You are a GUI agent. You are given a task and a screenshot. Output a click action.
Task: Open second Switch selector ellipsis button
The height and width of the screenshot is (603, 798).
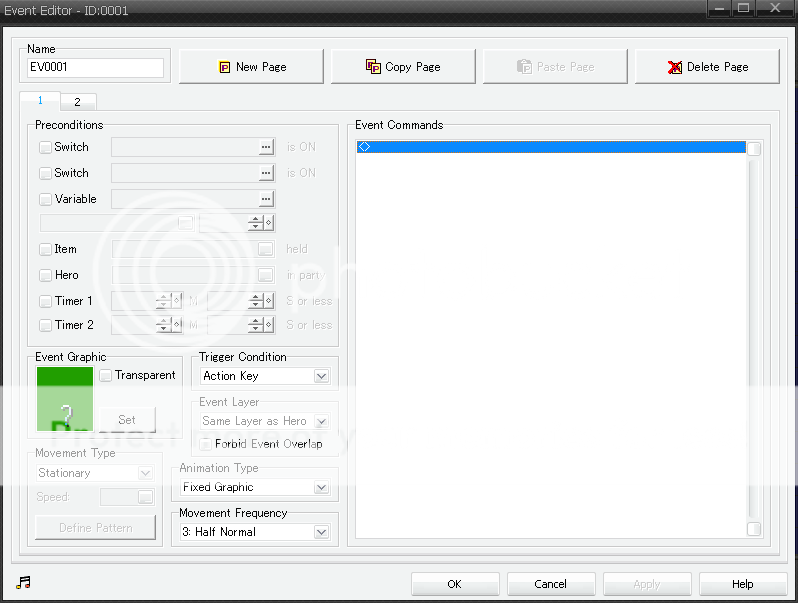pyautogui.click(x=265, y=173)
